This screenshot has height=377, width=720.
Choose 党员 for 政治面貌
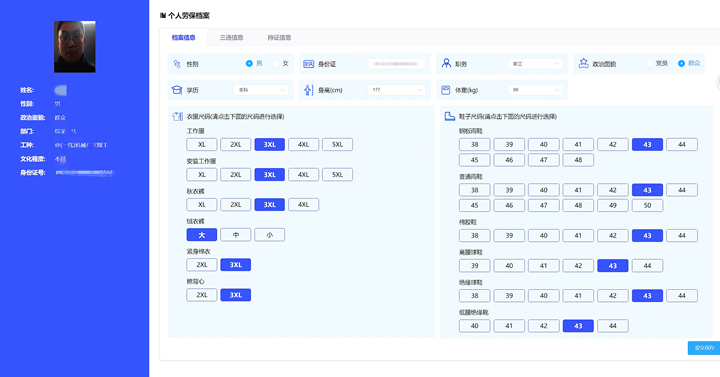649,63
